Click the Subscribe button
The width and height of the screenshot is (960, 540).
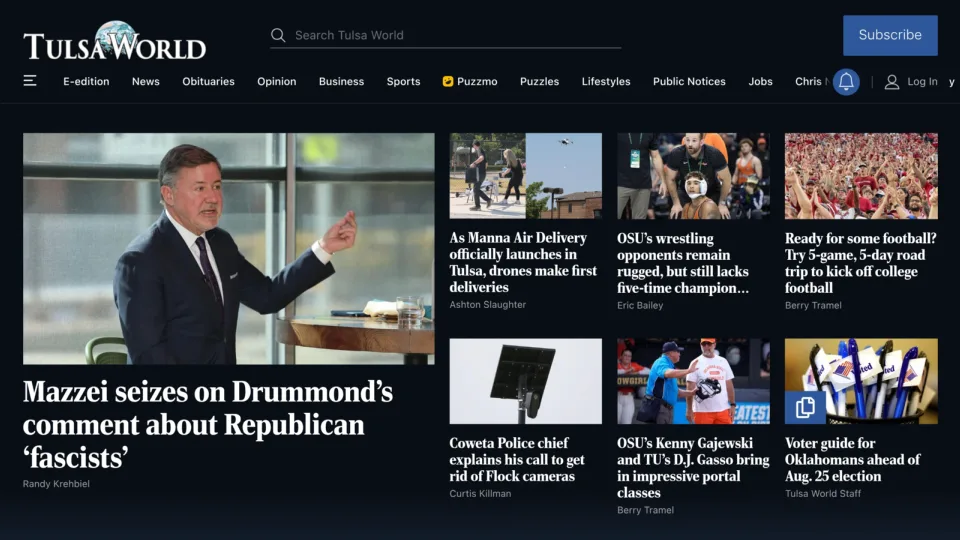click(890, 36)
